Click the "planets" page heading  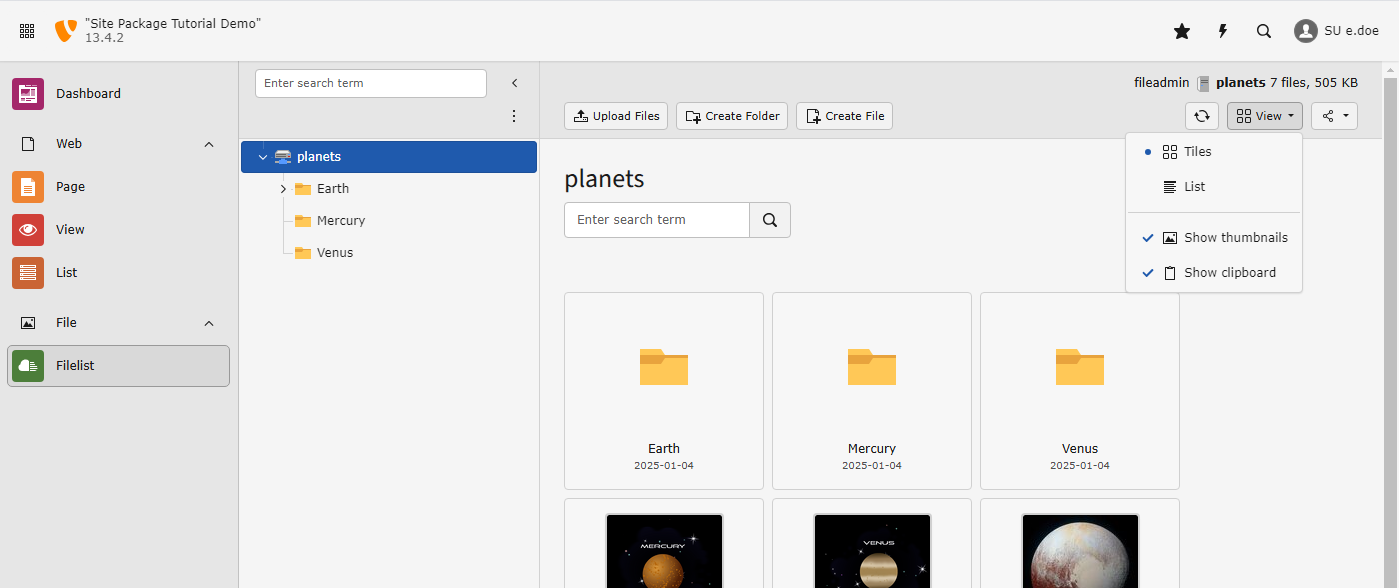[604, 179]
